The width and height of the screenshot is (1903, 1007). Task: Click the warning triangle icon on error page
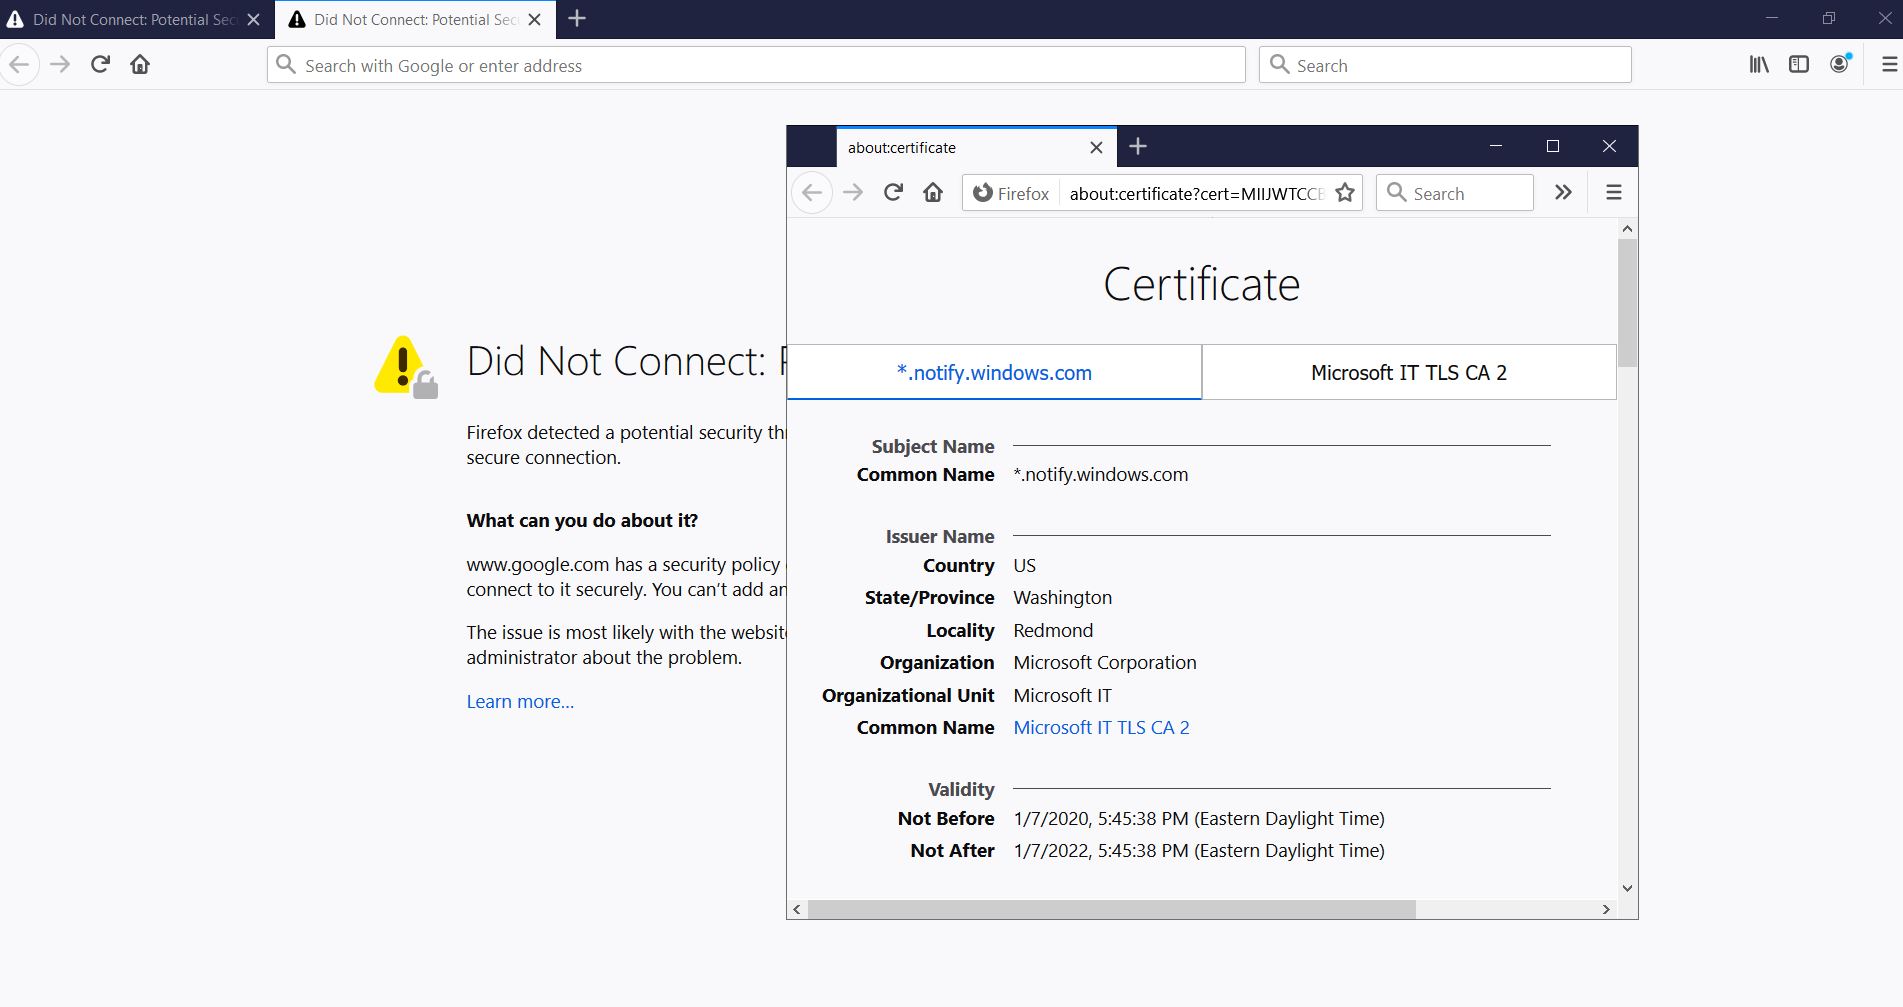click(x=406, y=366)
